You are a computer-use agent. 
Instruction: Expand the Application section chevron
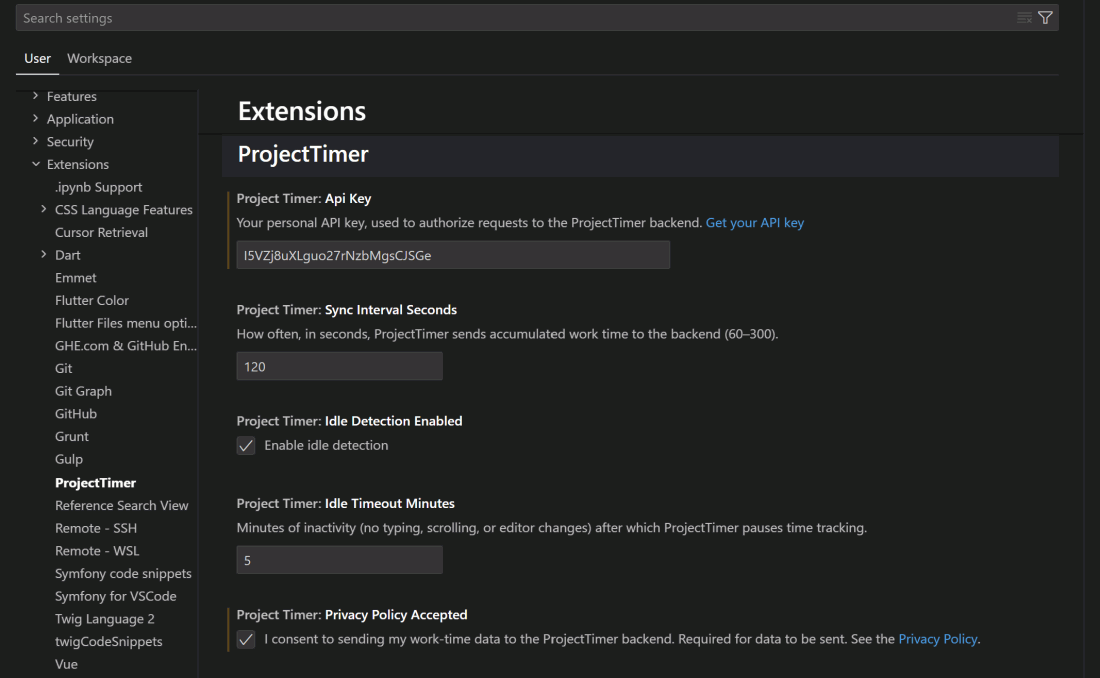[x=36, y=119]
